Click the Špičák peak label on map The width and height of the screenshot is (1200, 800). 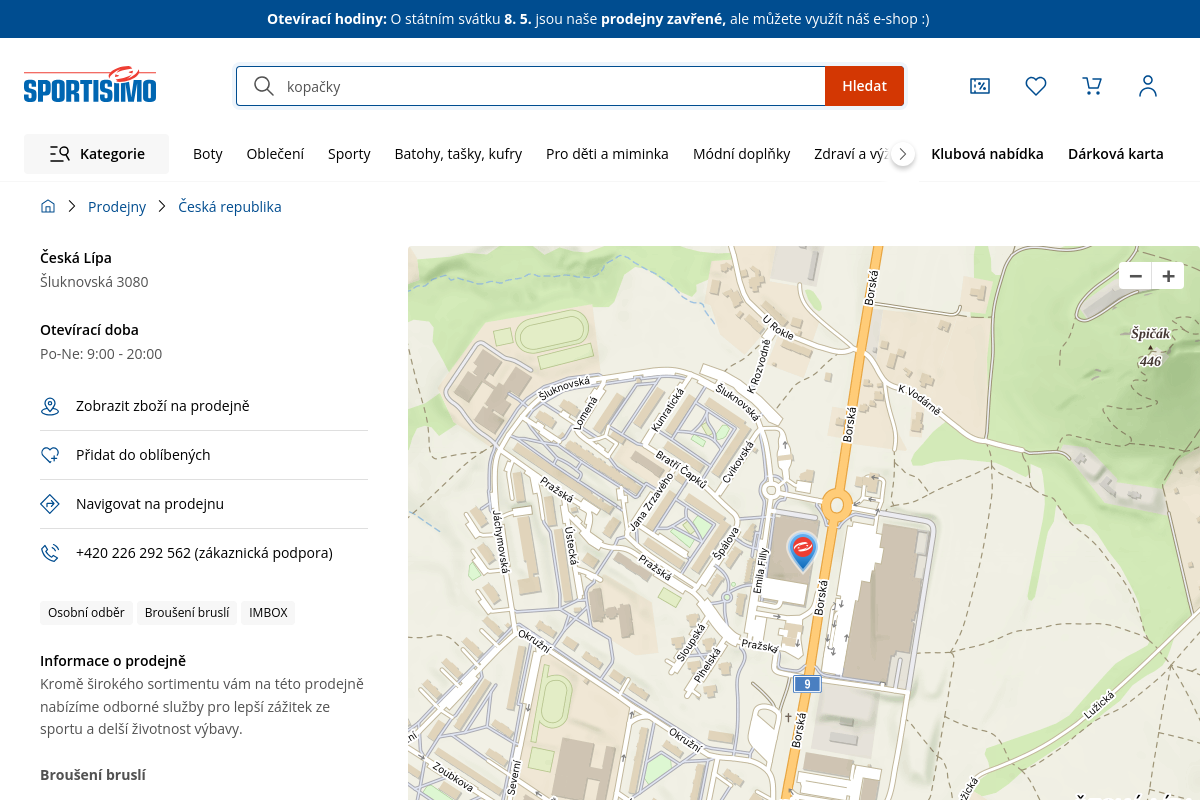[1150, 334]
